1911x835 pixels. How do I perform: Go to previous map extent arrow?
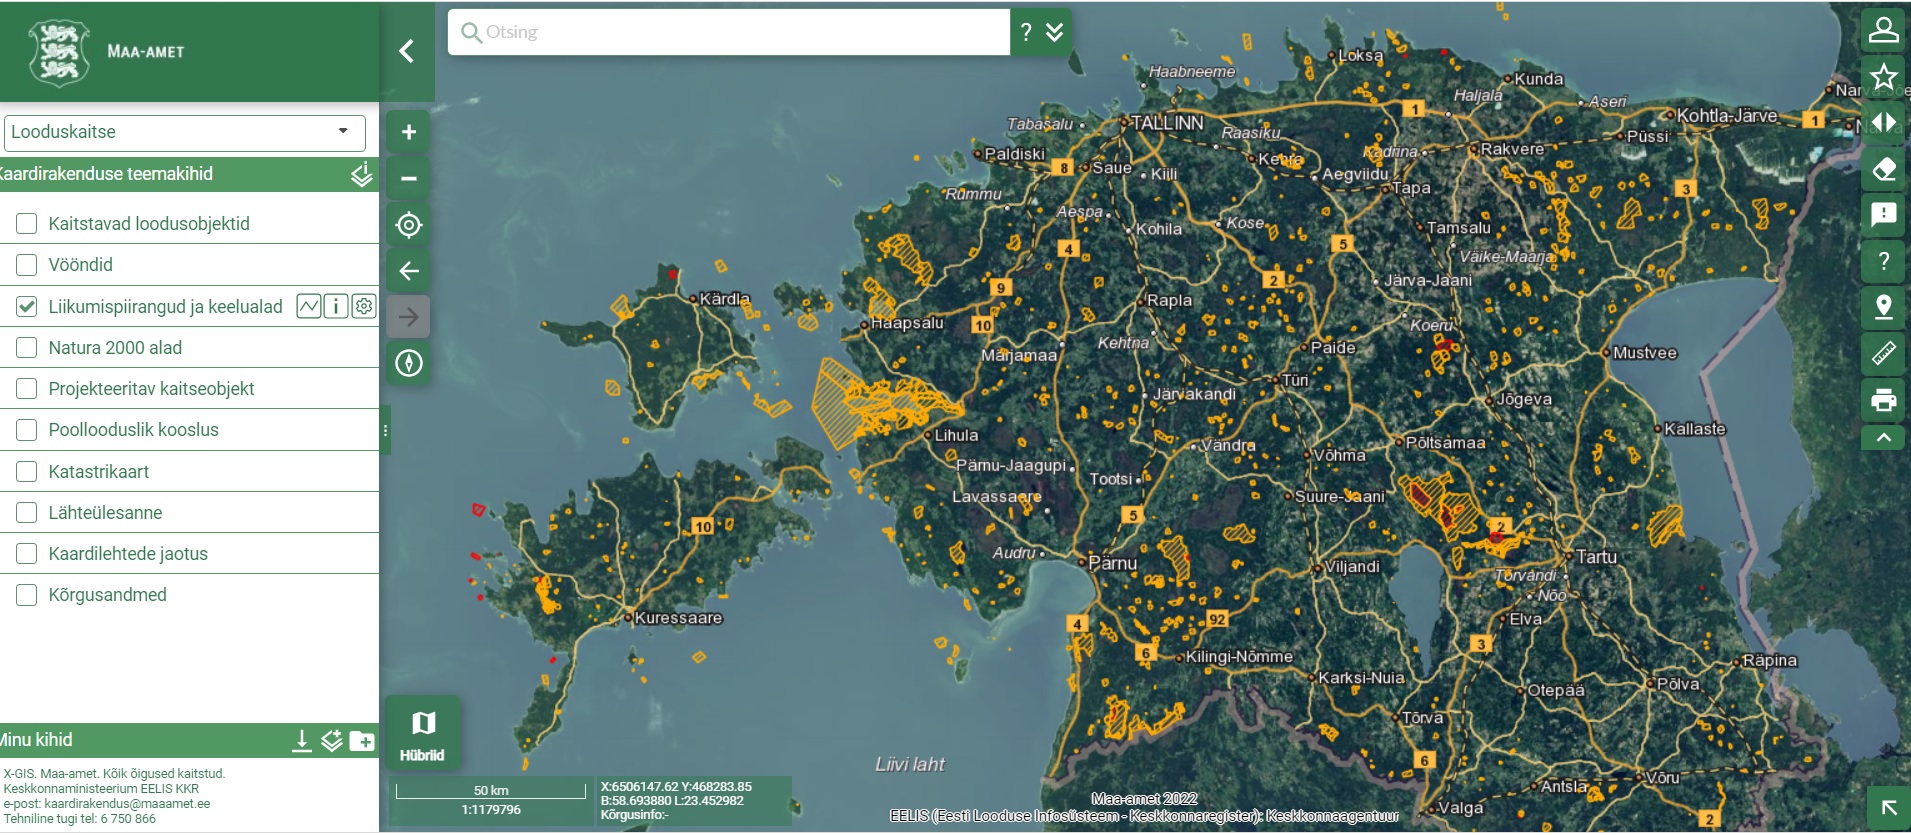[408, 271]
